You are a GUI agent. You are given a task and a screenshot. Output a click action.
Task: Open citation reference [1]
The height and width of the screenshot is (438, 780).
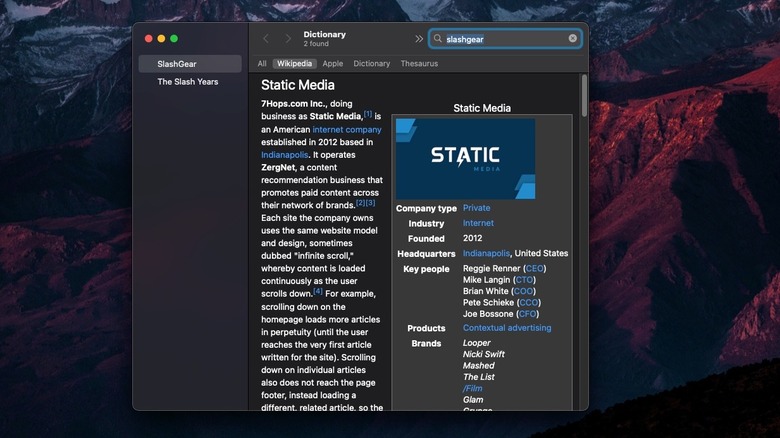point(368,114)
